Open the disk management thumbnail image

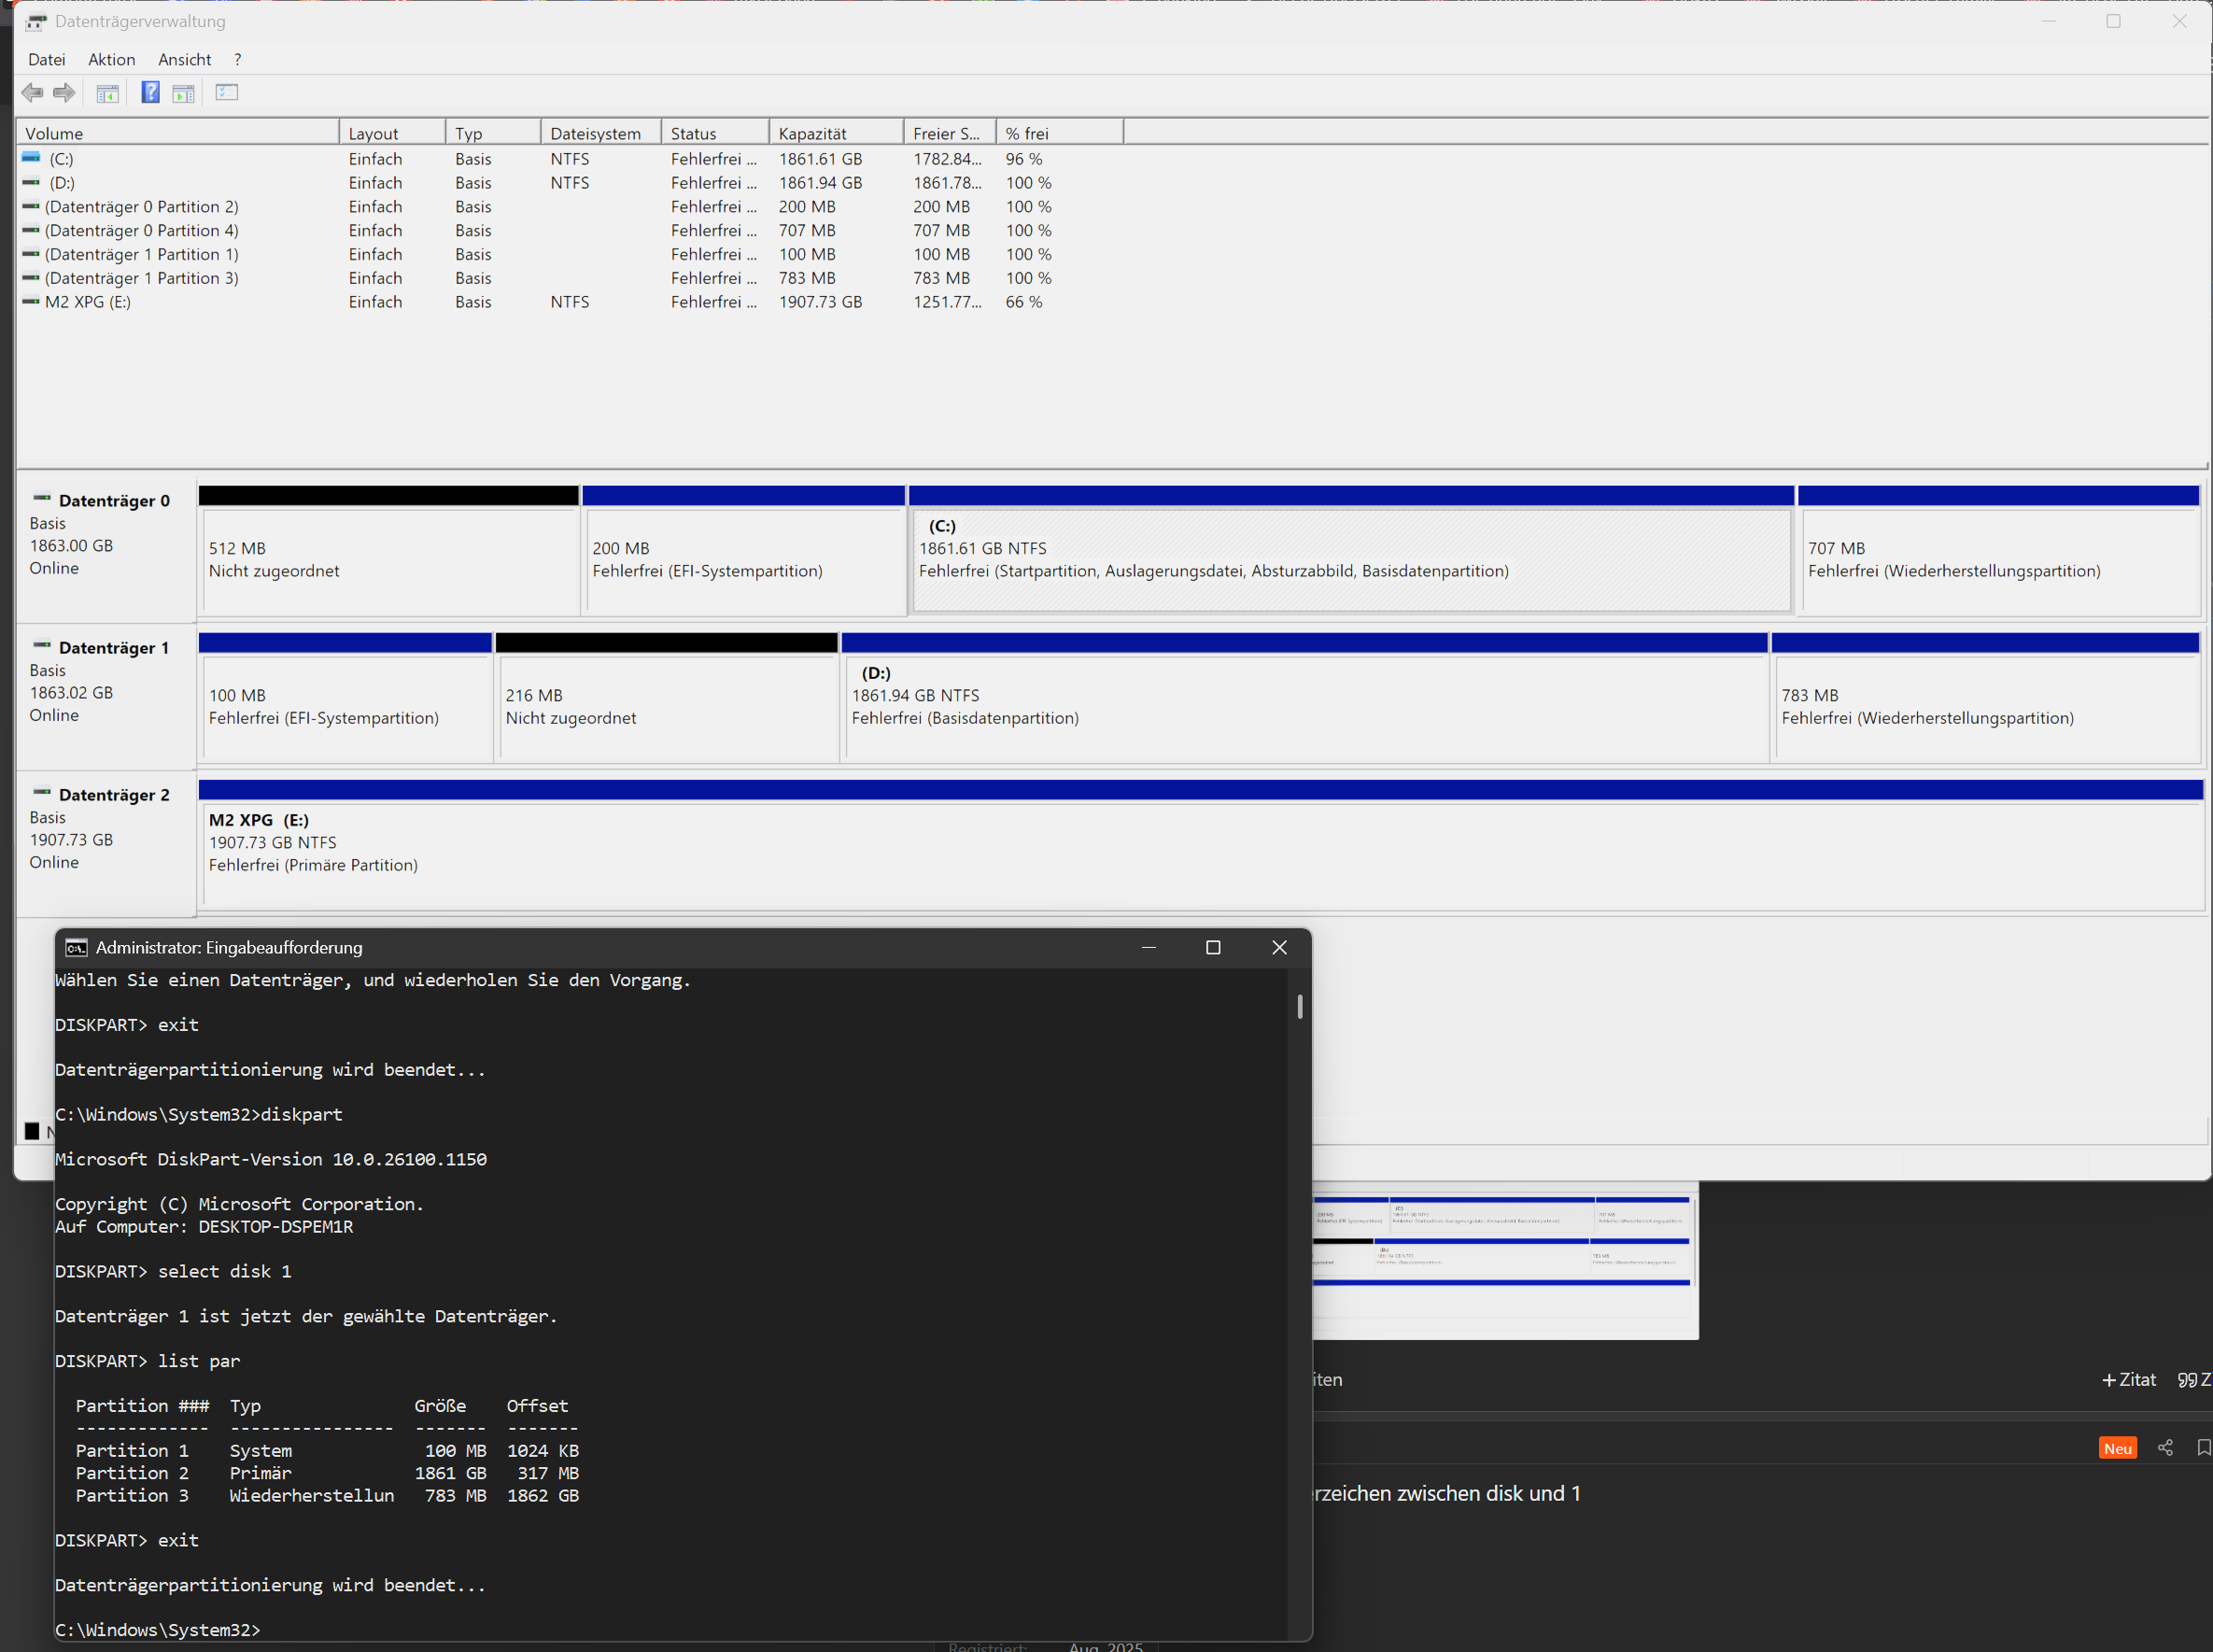coord(1504,1260)
